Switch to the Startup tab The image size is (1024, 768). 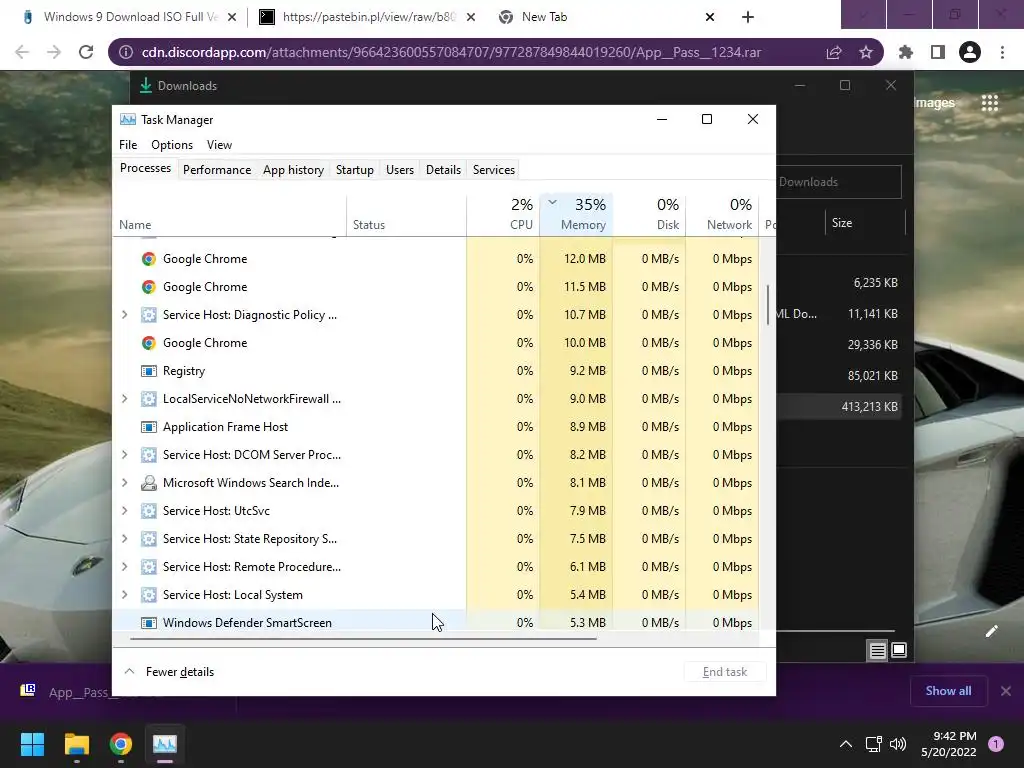[x=355, y=170]
